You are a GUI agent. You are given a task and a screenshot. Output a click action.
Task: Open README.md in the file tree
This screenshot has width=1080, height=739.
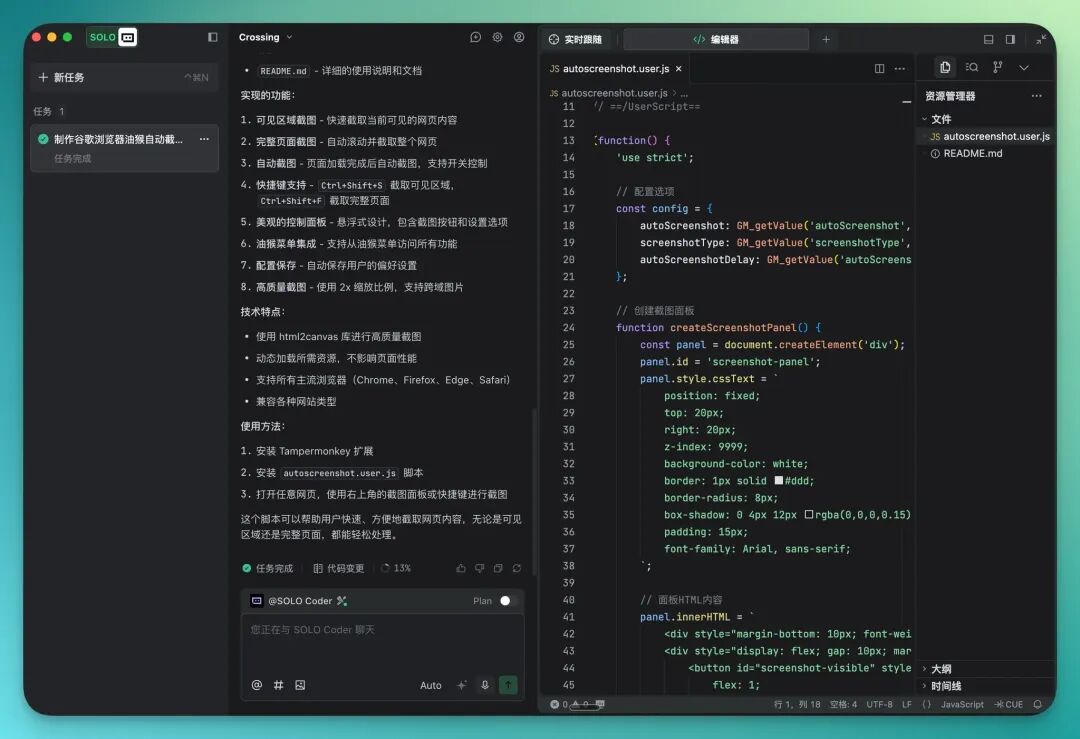click(x=973, y=154)
